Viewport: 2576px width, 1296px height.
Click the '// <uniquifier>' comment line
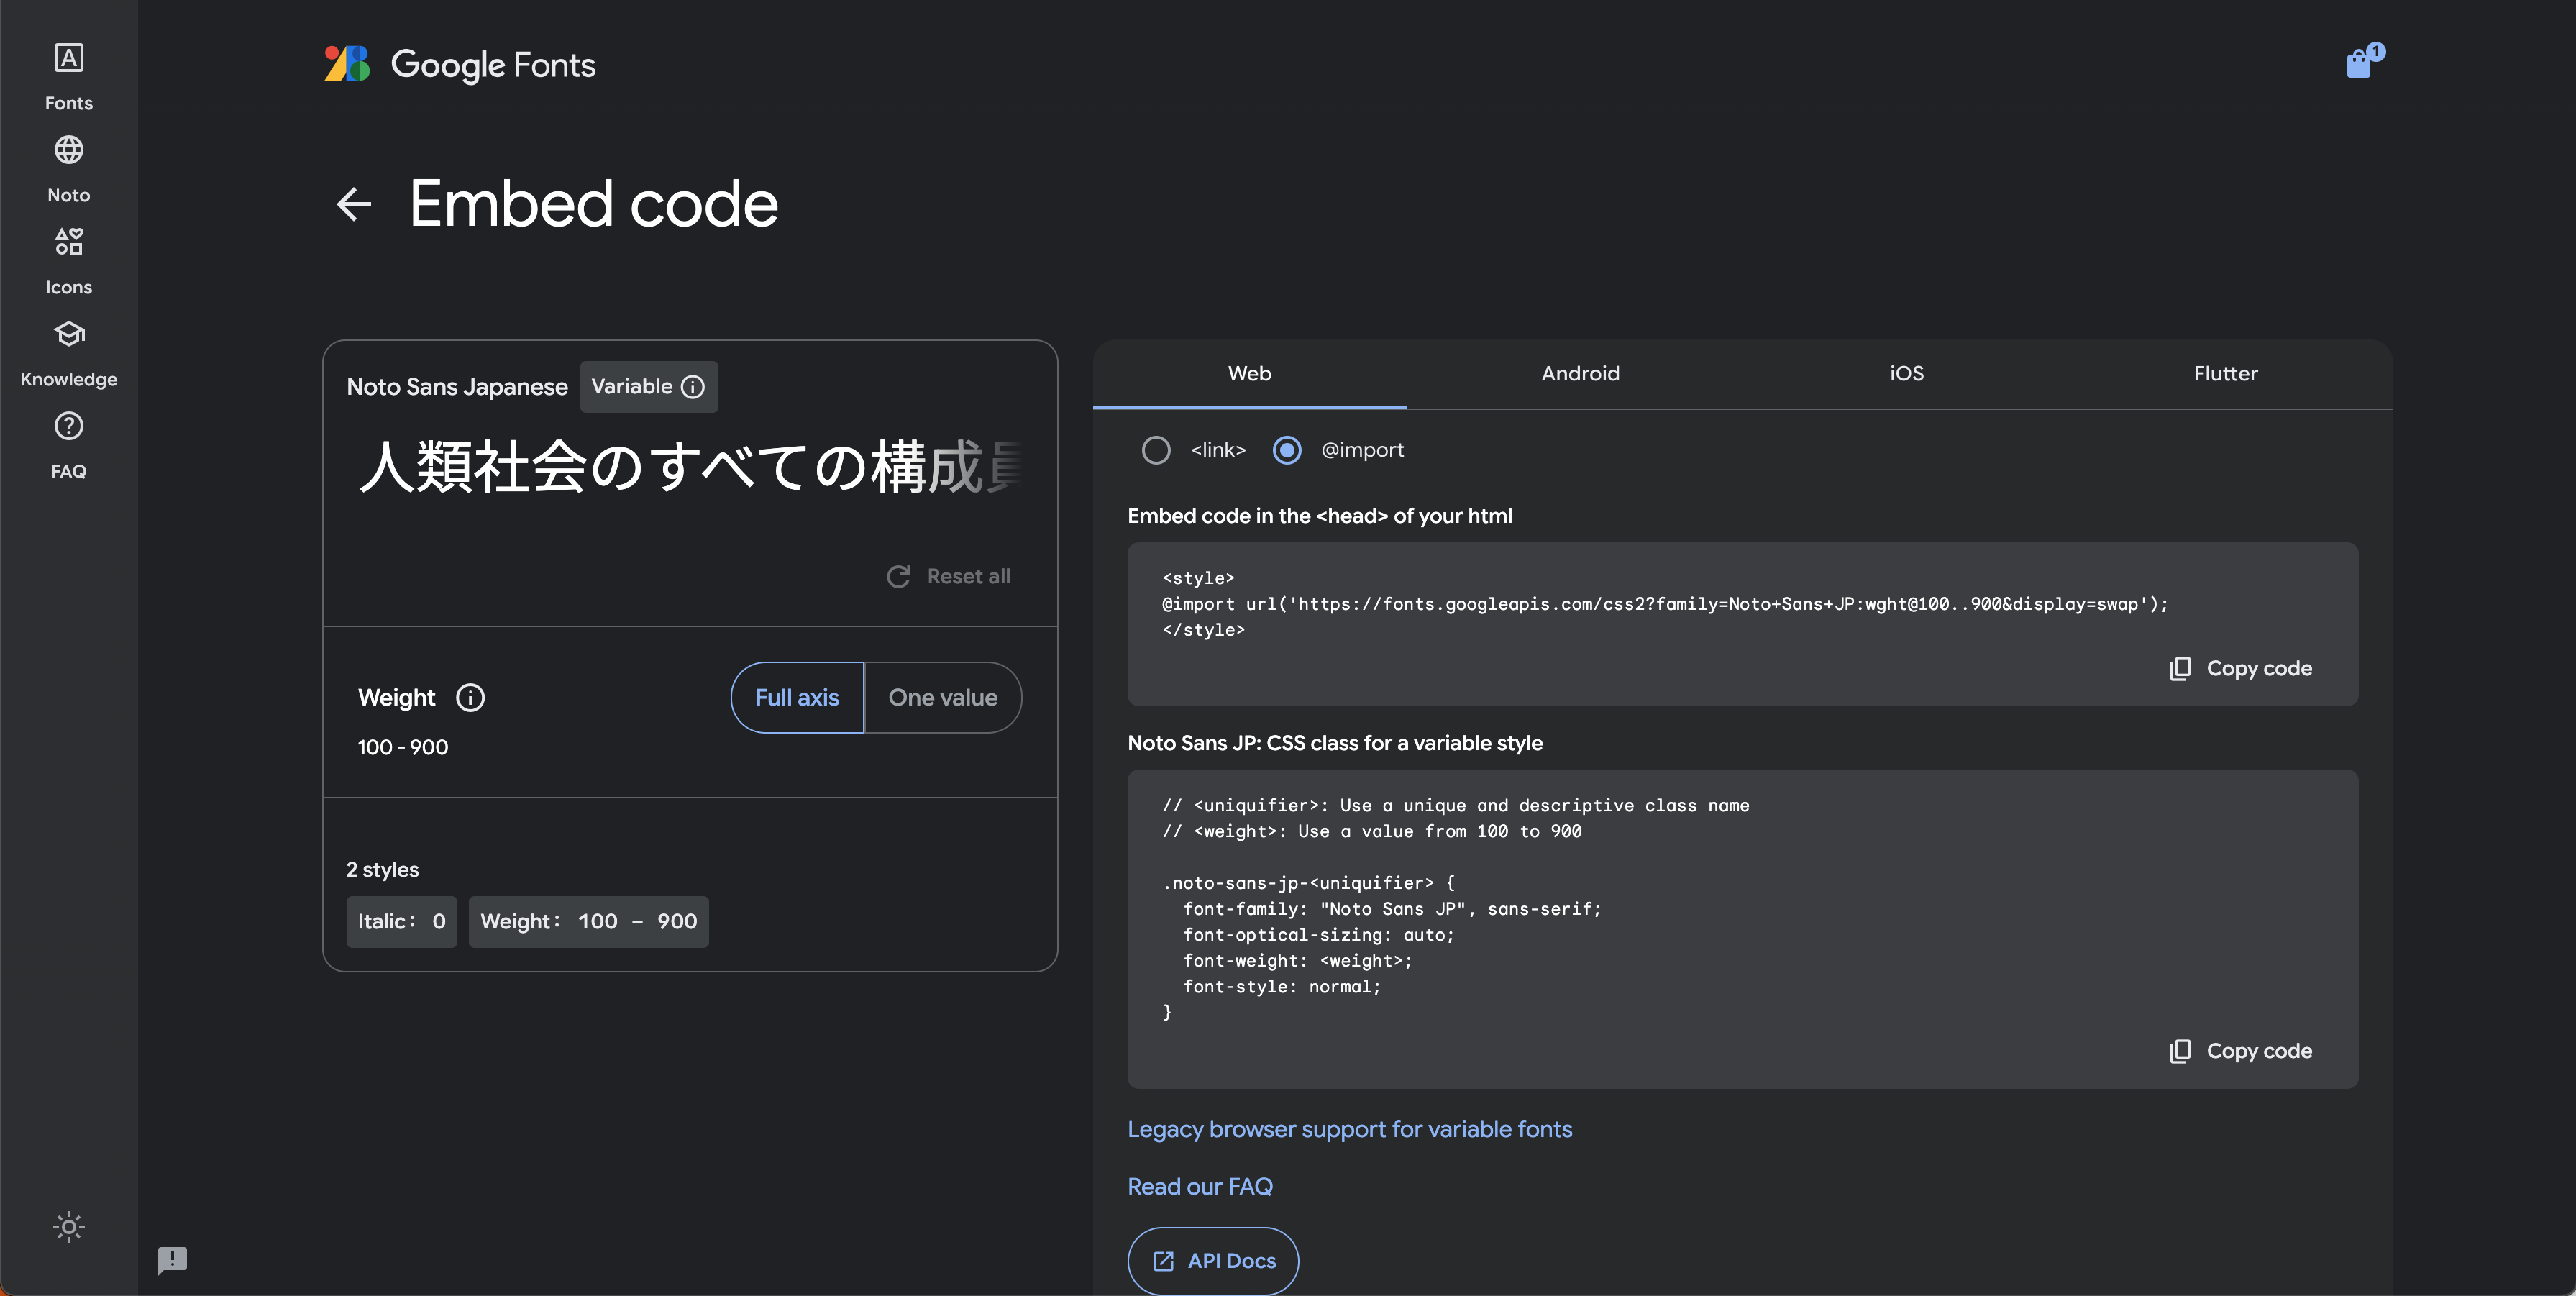pos(1455,805)
